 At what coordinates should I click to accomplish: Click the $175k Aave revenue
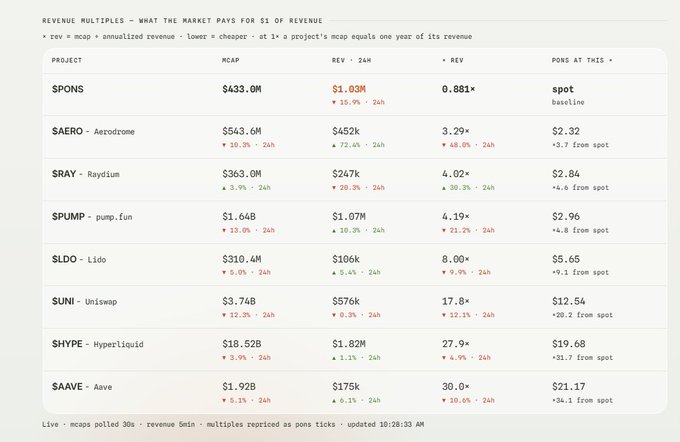click(x=346, y=386)
